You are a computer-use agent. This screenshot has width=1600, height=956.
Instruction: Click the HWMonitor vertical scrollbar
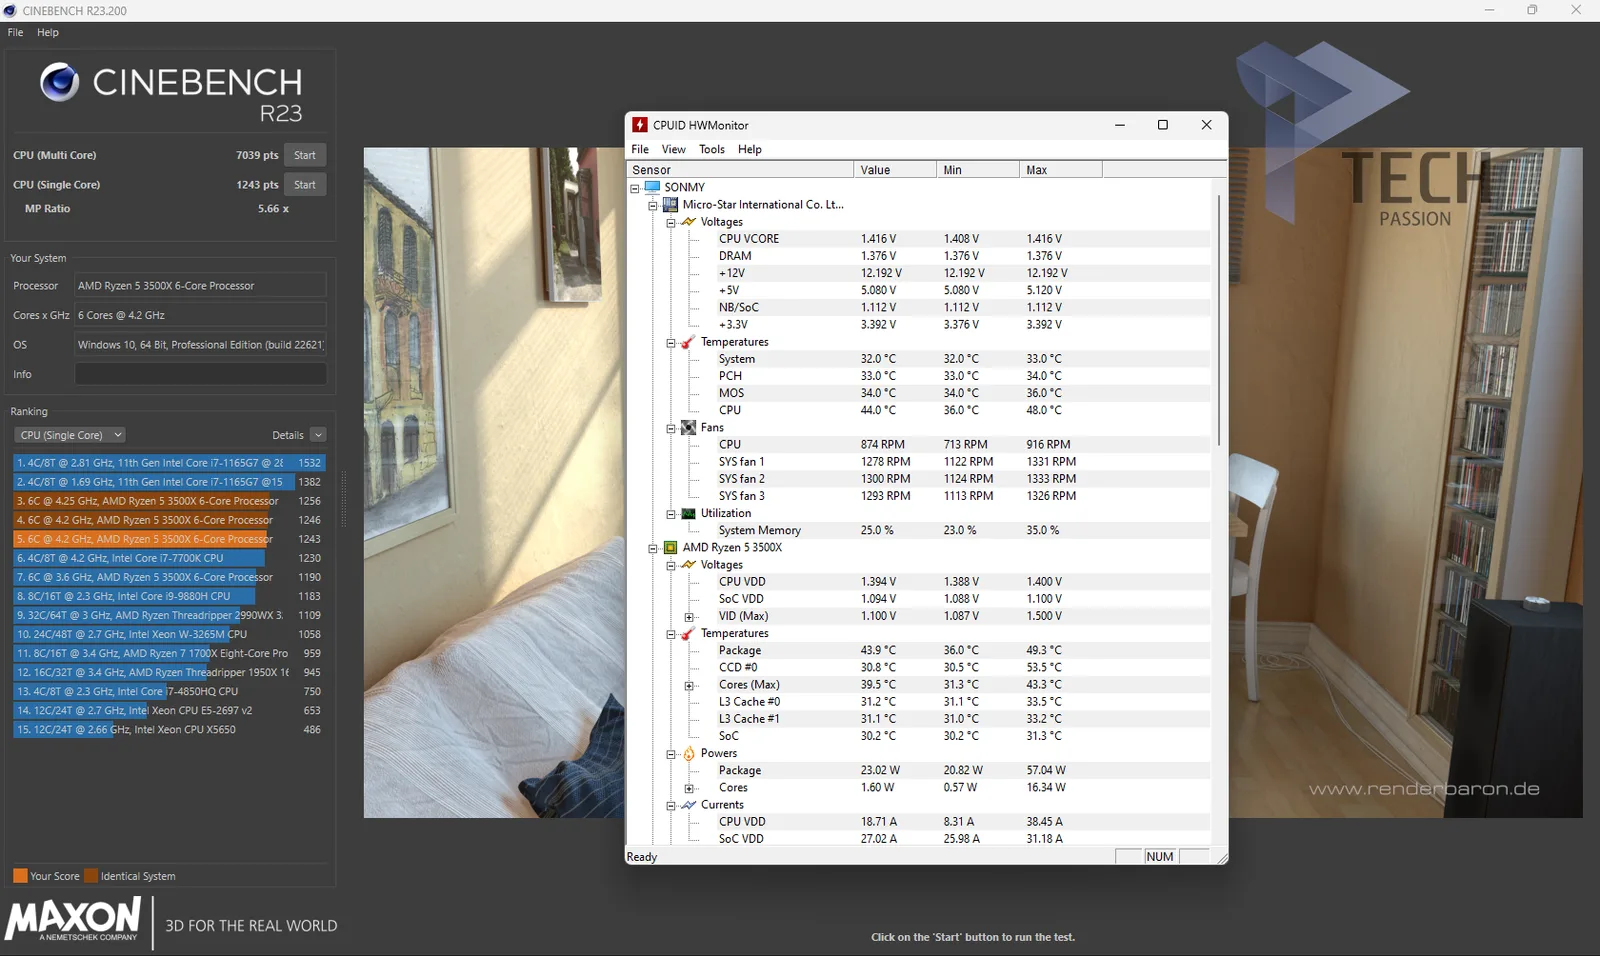[1218, 320]
